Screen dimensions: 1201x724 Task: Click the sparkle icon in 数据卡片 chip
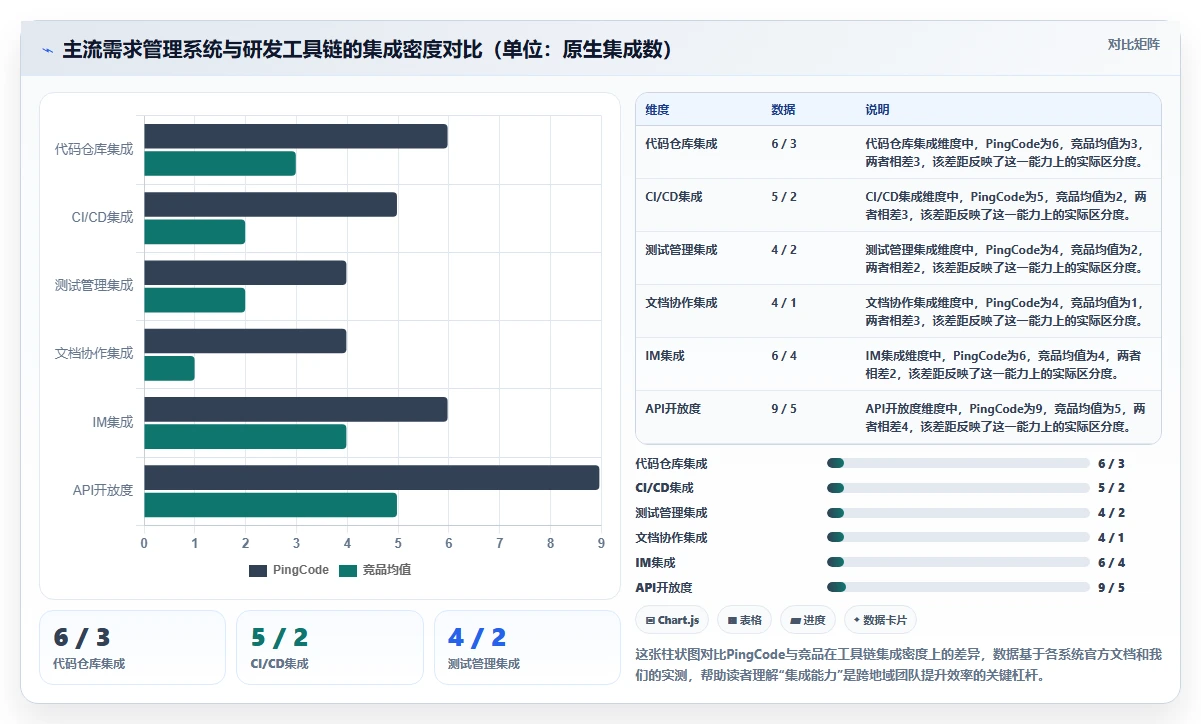coord(857,620)
